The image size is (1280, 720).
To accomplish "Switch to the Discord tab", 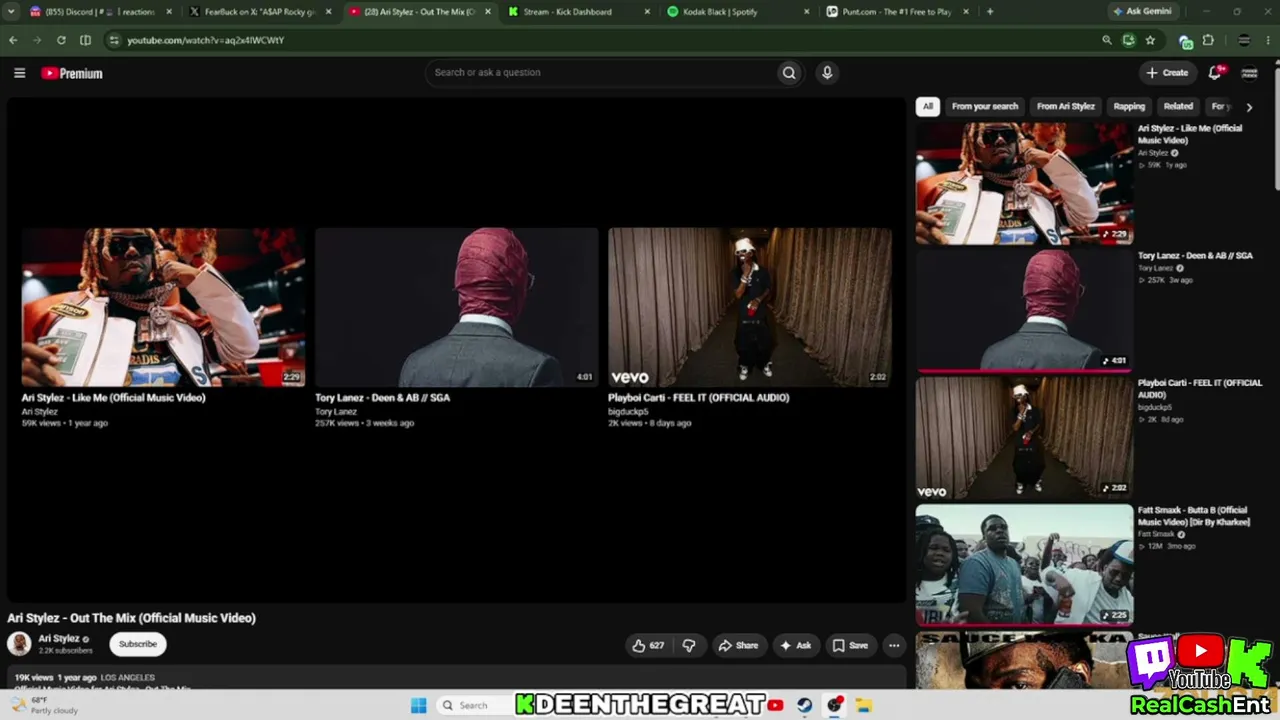I will pyautogui.click(x=100, y=12).
